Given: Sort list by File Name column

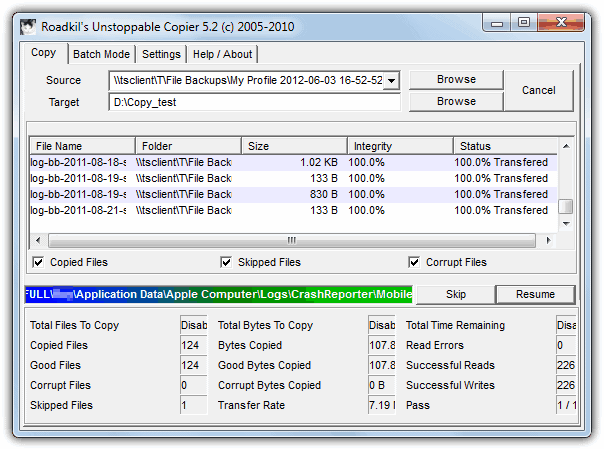Looking at the screenshot, I should pyautogui.click(x=80, y=146).
